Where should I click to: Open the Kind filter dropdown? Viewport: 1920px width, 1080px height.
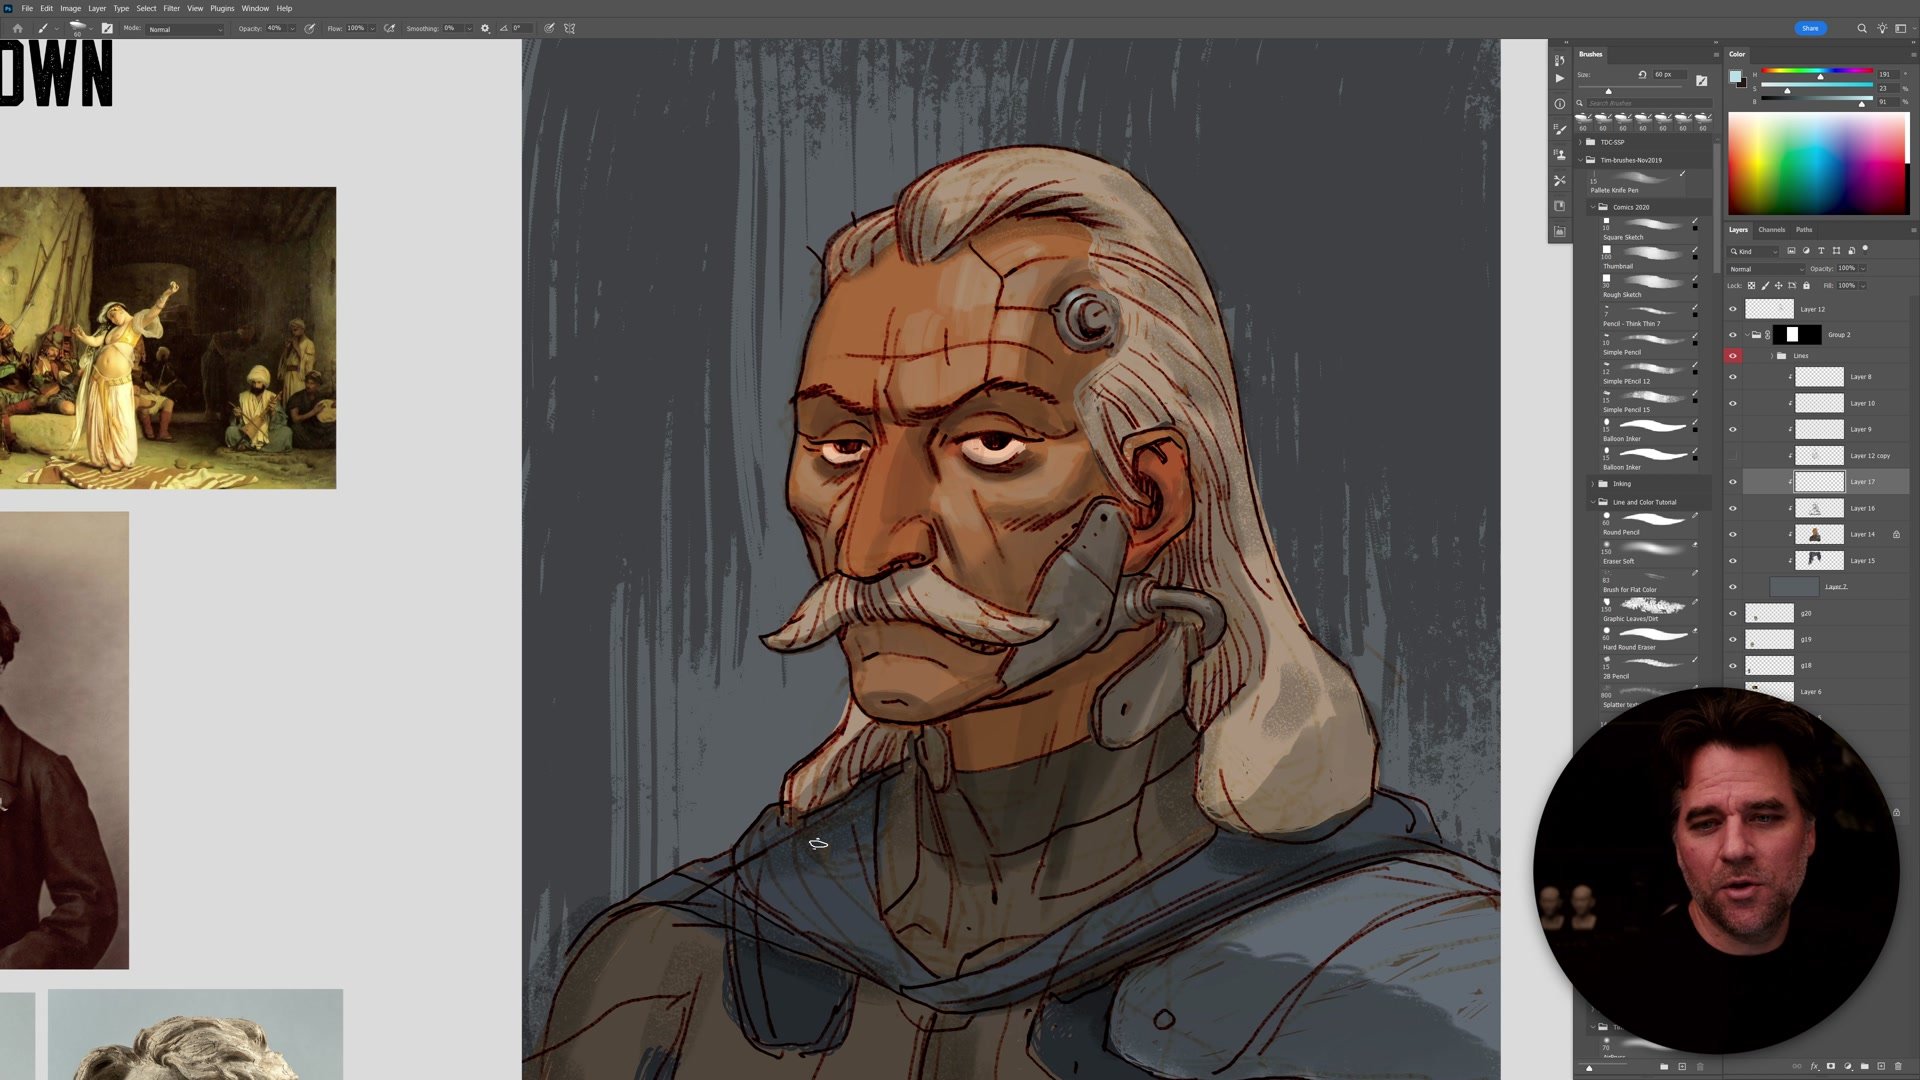point(1754,251)
